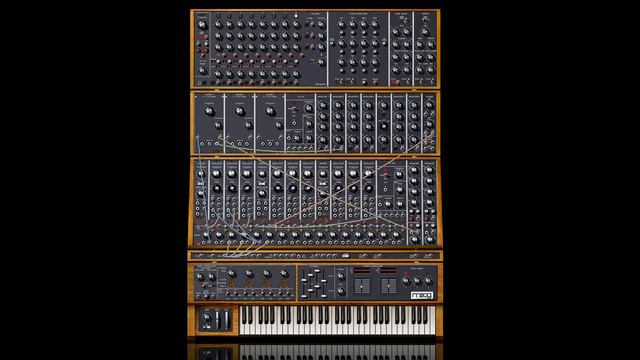640x360 pixels.
Task: Flip white rocker switch in first lower-cabinet module
Action: coord(201,184)
